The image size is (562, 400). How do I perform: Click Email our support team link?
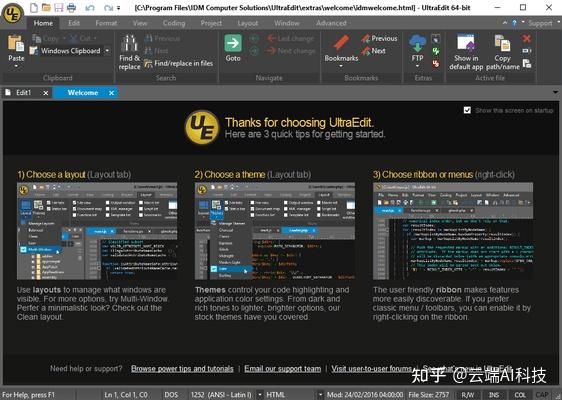(x=283, y=369)
